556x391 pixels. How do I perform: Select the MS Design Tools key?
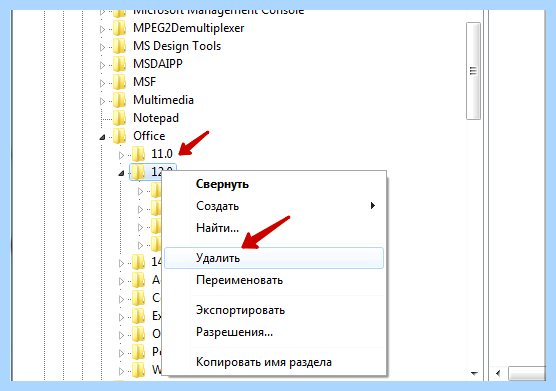coord(177,46)
